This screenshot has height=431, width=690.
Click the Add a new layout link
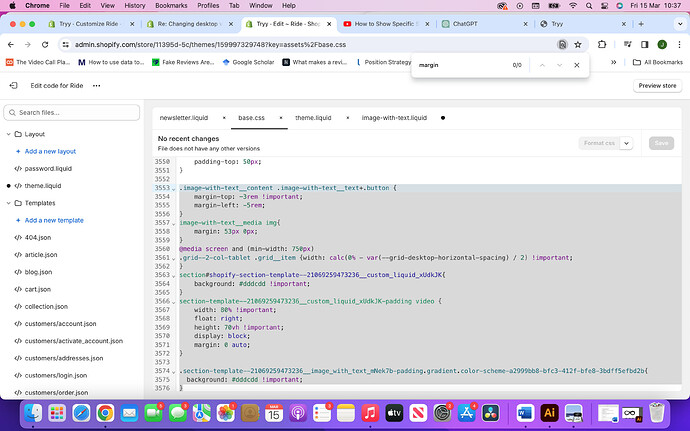(50, 151)
